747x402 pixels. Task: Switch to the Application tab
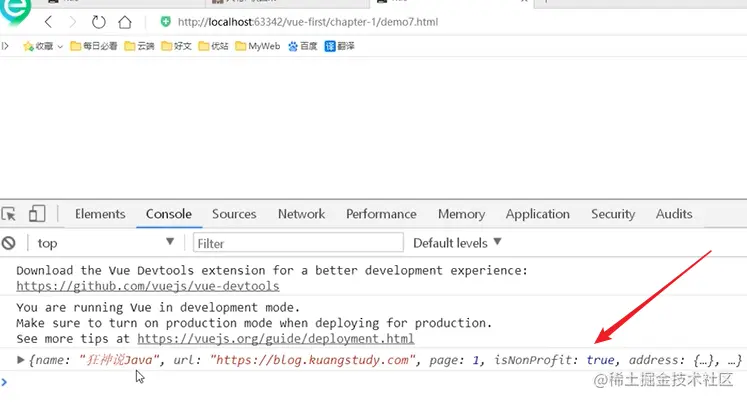click(537, 214)
